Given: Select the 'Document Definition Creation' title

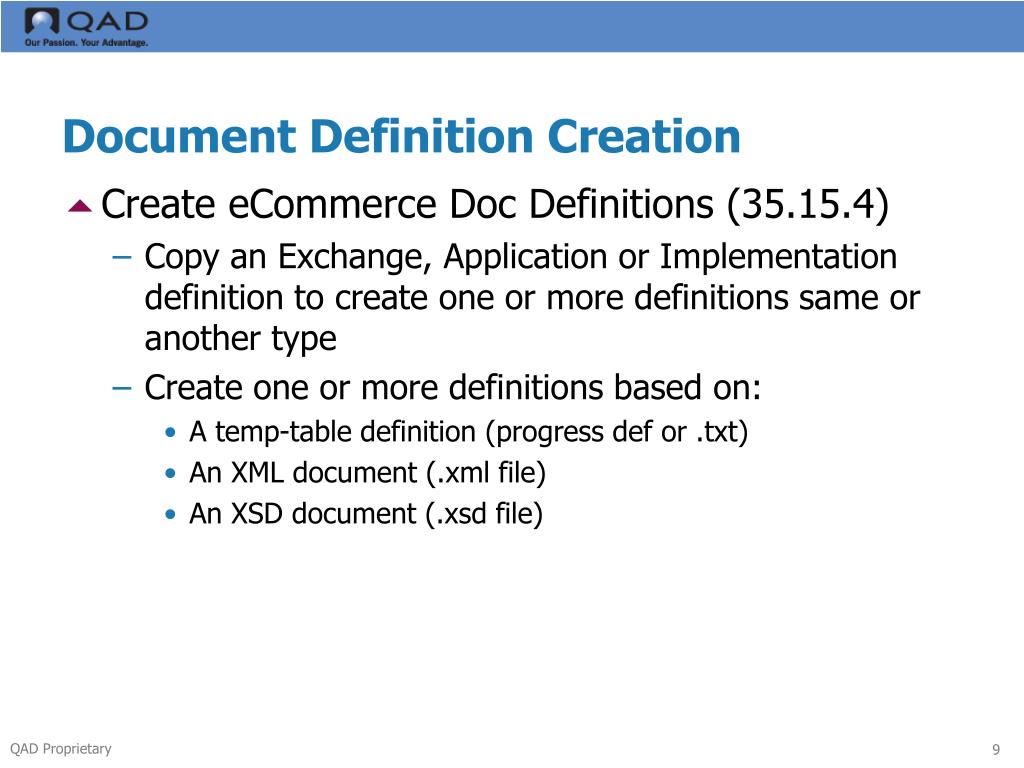Looking at the screenshot, I should 402,136.
